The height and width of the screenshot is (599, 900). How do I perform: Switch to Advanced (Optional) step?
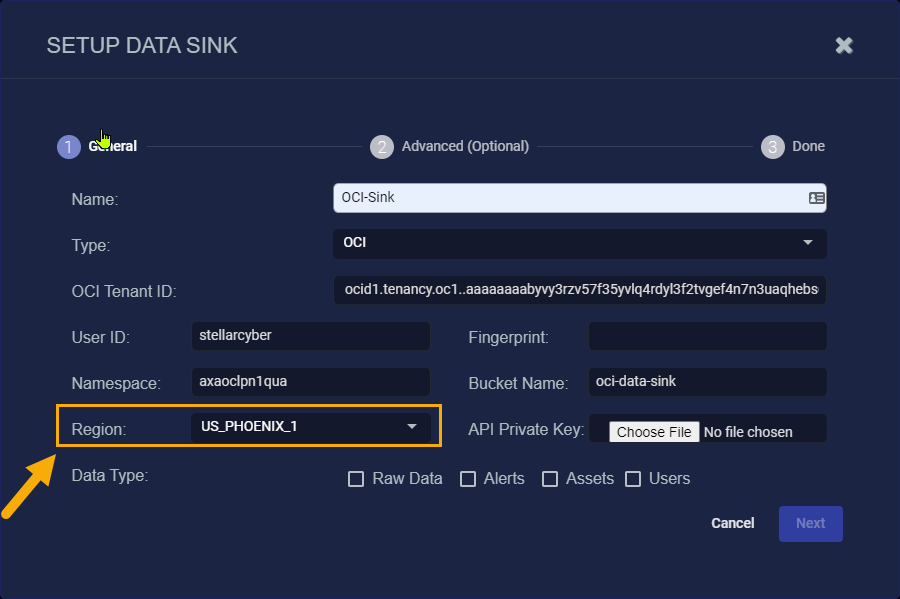465,146
